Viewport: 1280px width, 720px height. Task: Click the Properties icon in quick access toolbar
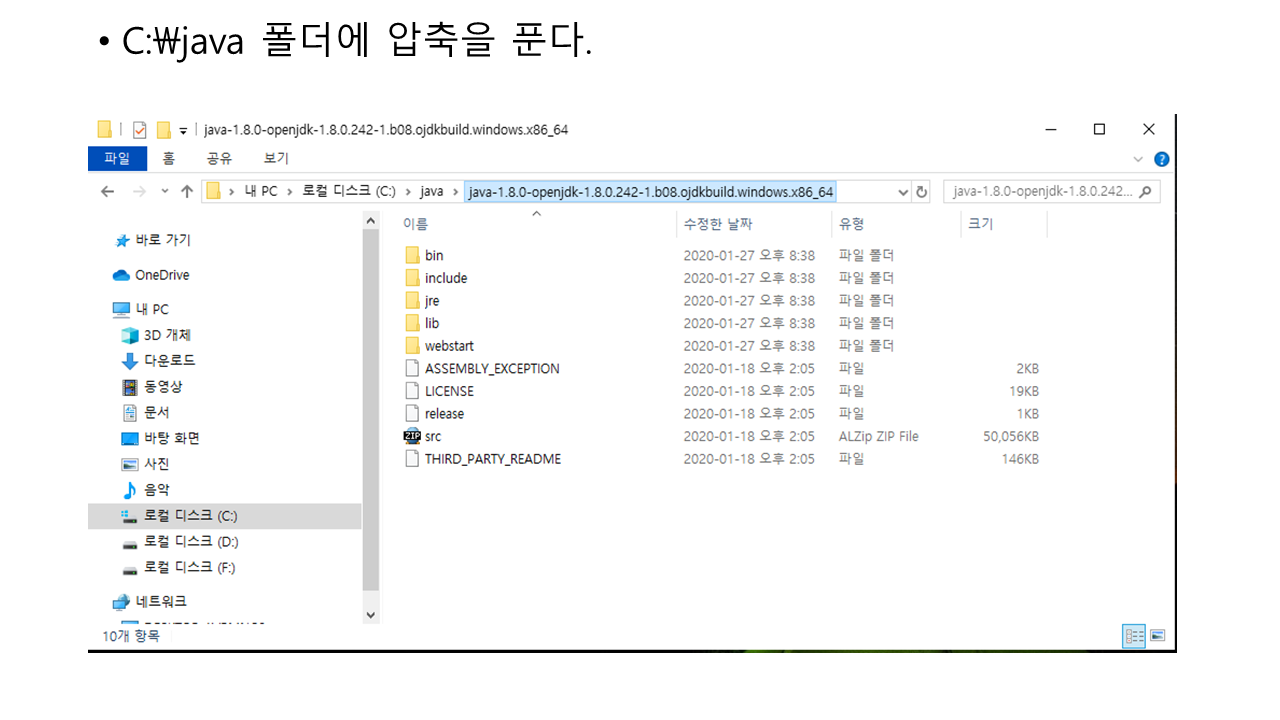140,130
